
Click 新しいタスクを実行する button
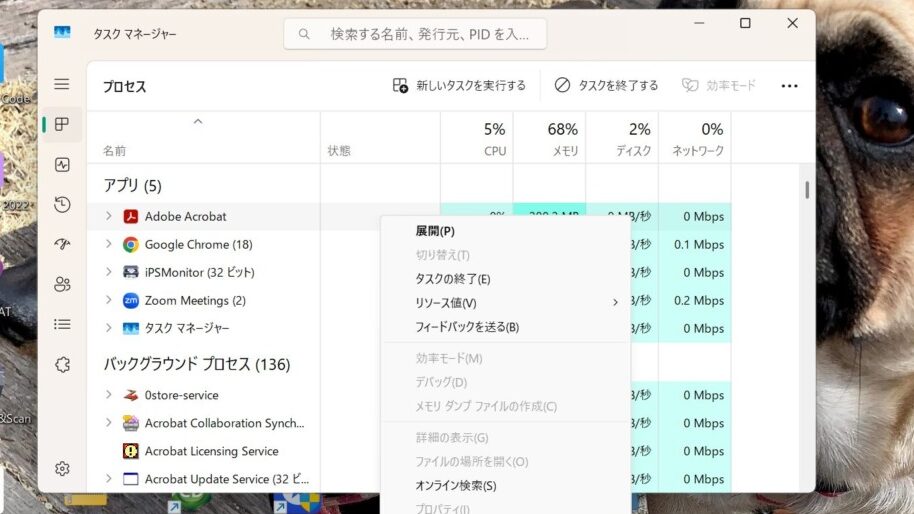point(459,86)
